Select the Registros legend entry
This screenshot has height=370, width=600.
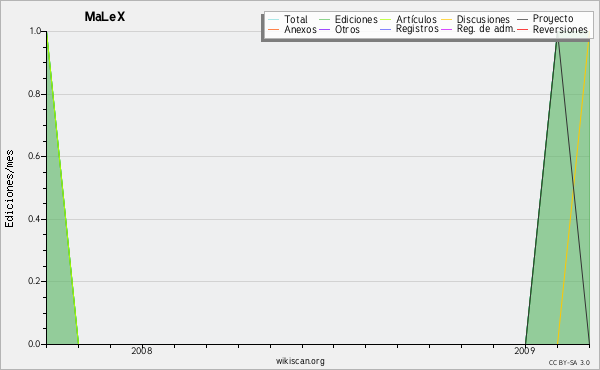point(417,29)
